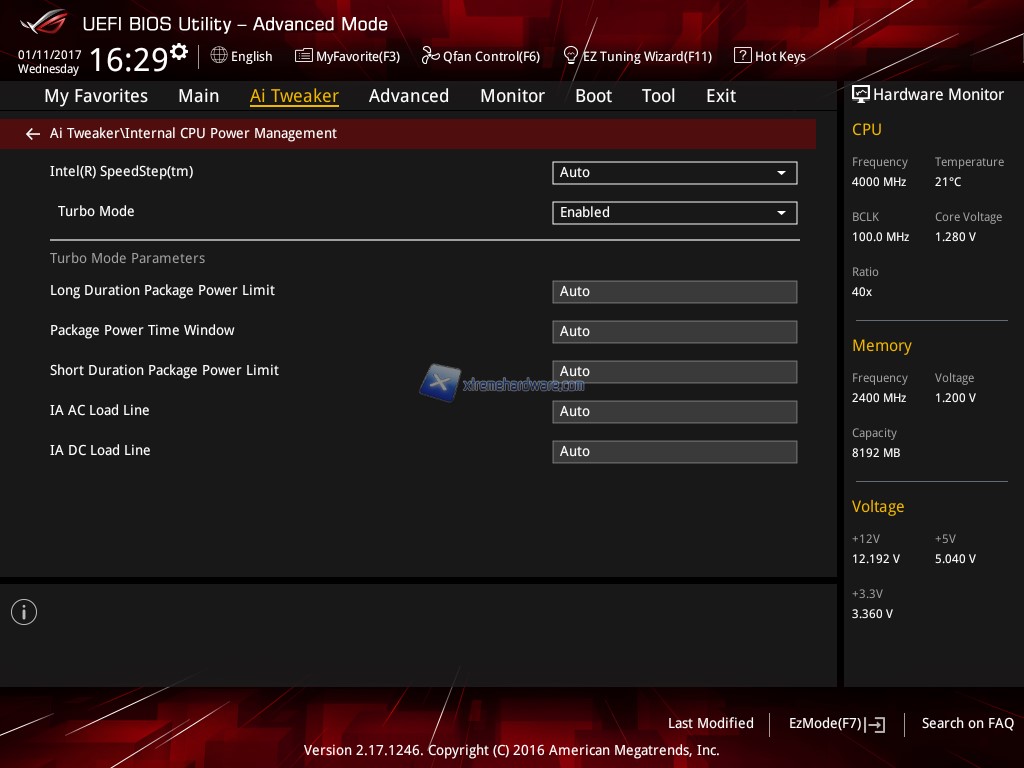
Task: Click the Last Modified button
Action: pos(710,724)
